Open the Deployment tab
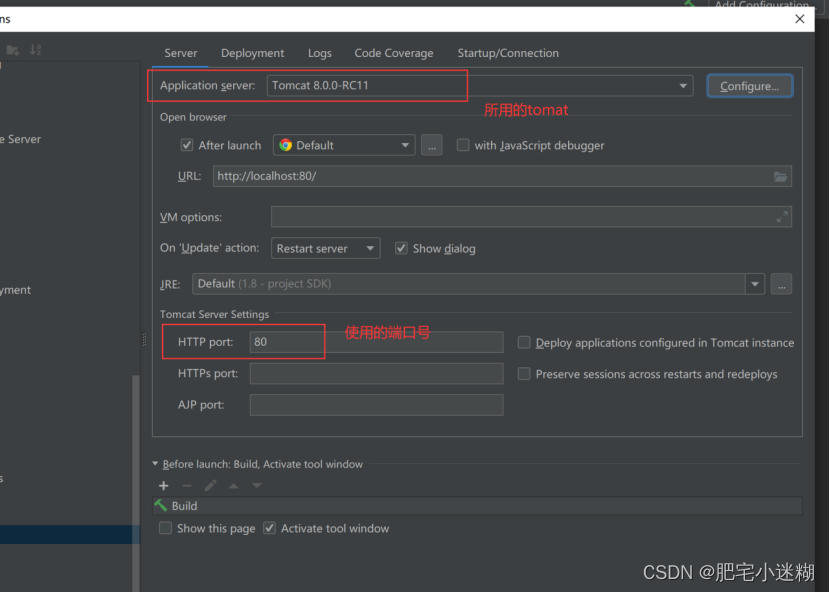This screenshot has height=592, width=830. 252,53
